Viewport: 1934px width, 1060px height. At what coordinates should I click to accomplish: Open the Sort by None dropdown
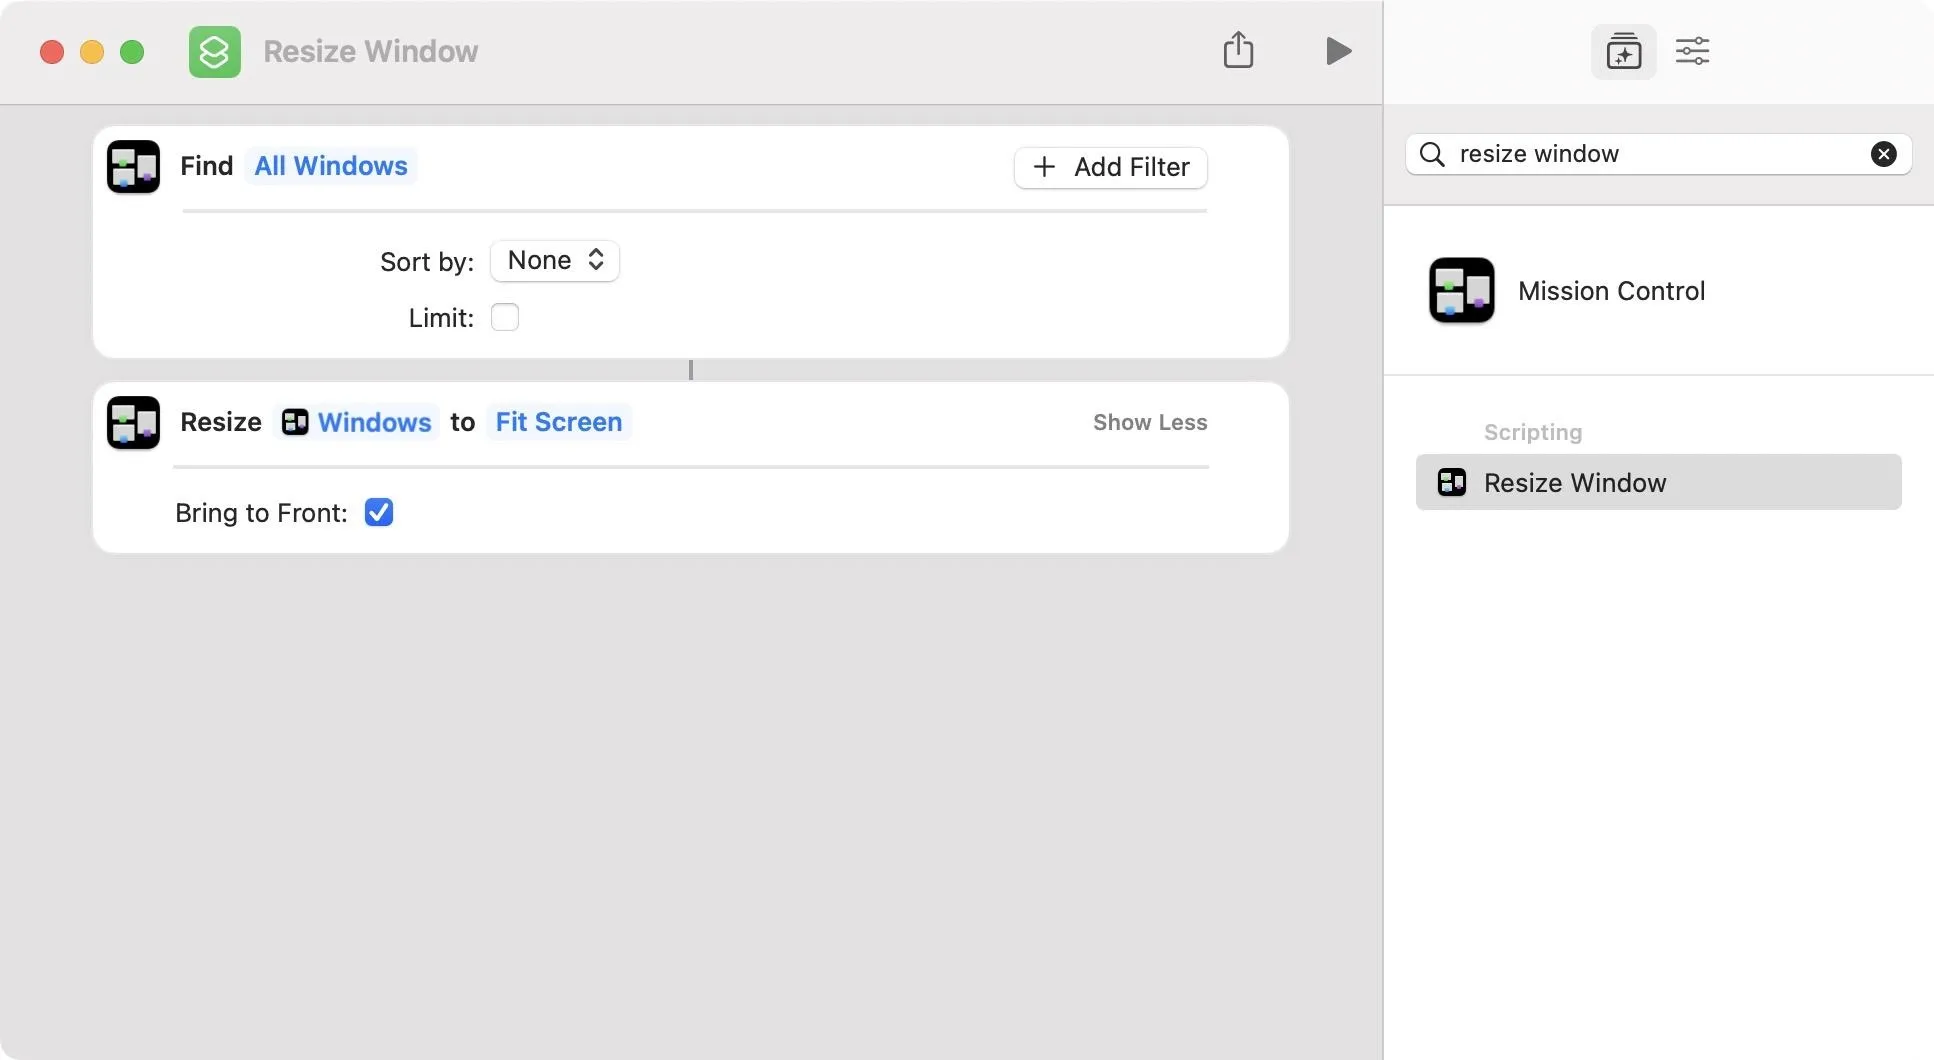pos(555,260)
